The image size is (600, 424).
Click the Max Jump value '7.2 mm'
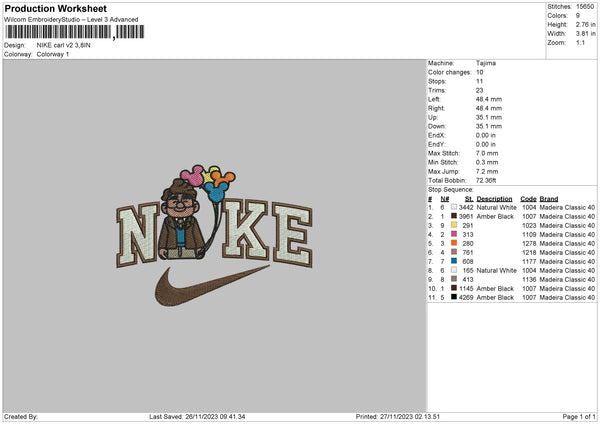click(x=487, y=171)
